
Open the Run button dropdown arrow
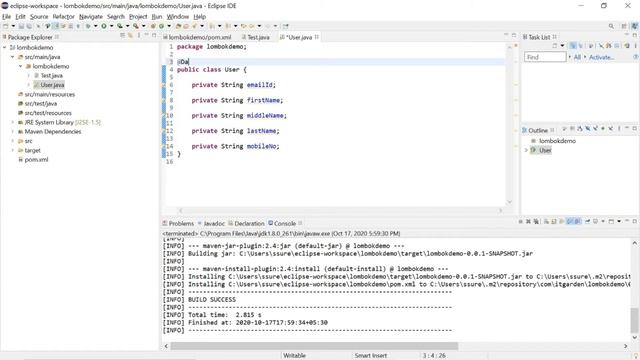point(111,26)
